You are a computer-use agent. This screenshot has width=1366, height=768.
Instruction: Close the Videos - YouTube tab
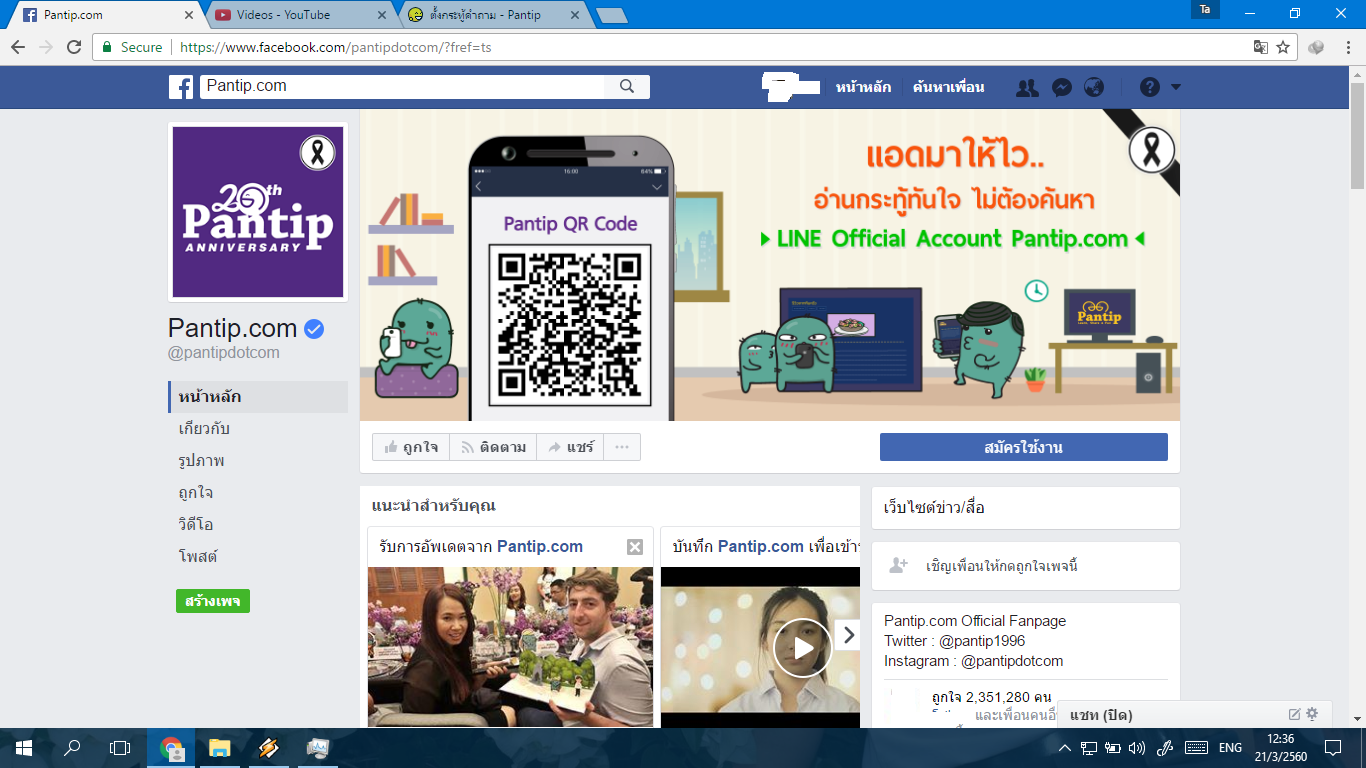pos(382,15)
